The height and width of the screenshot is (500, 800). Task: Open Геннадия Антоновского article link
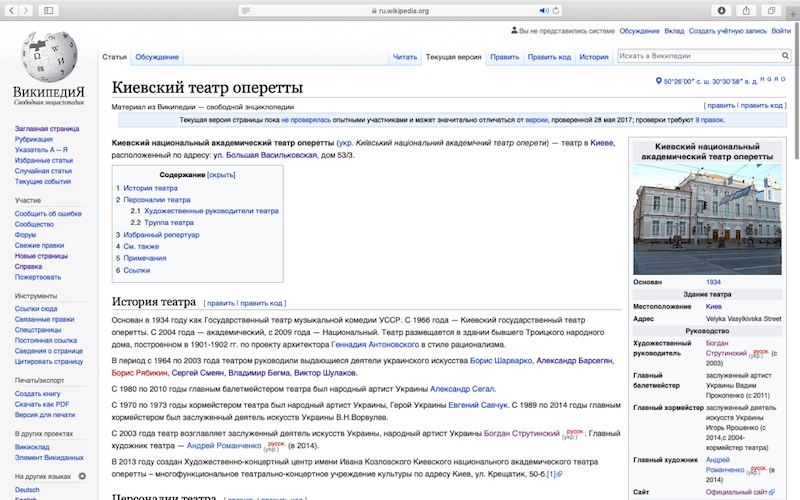[375, 344]
